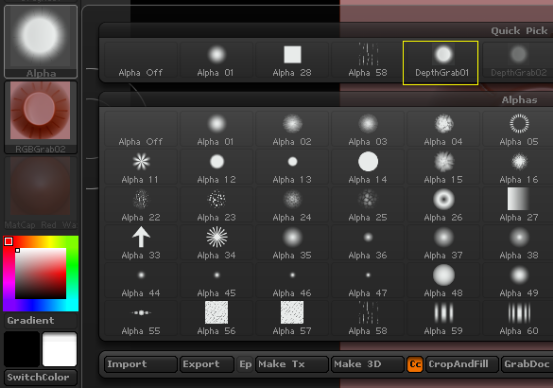Image resolution: width=554 pixels, height=388 pixels.
Task: Toggle the orange Cc button
Action: pos(415,364)
